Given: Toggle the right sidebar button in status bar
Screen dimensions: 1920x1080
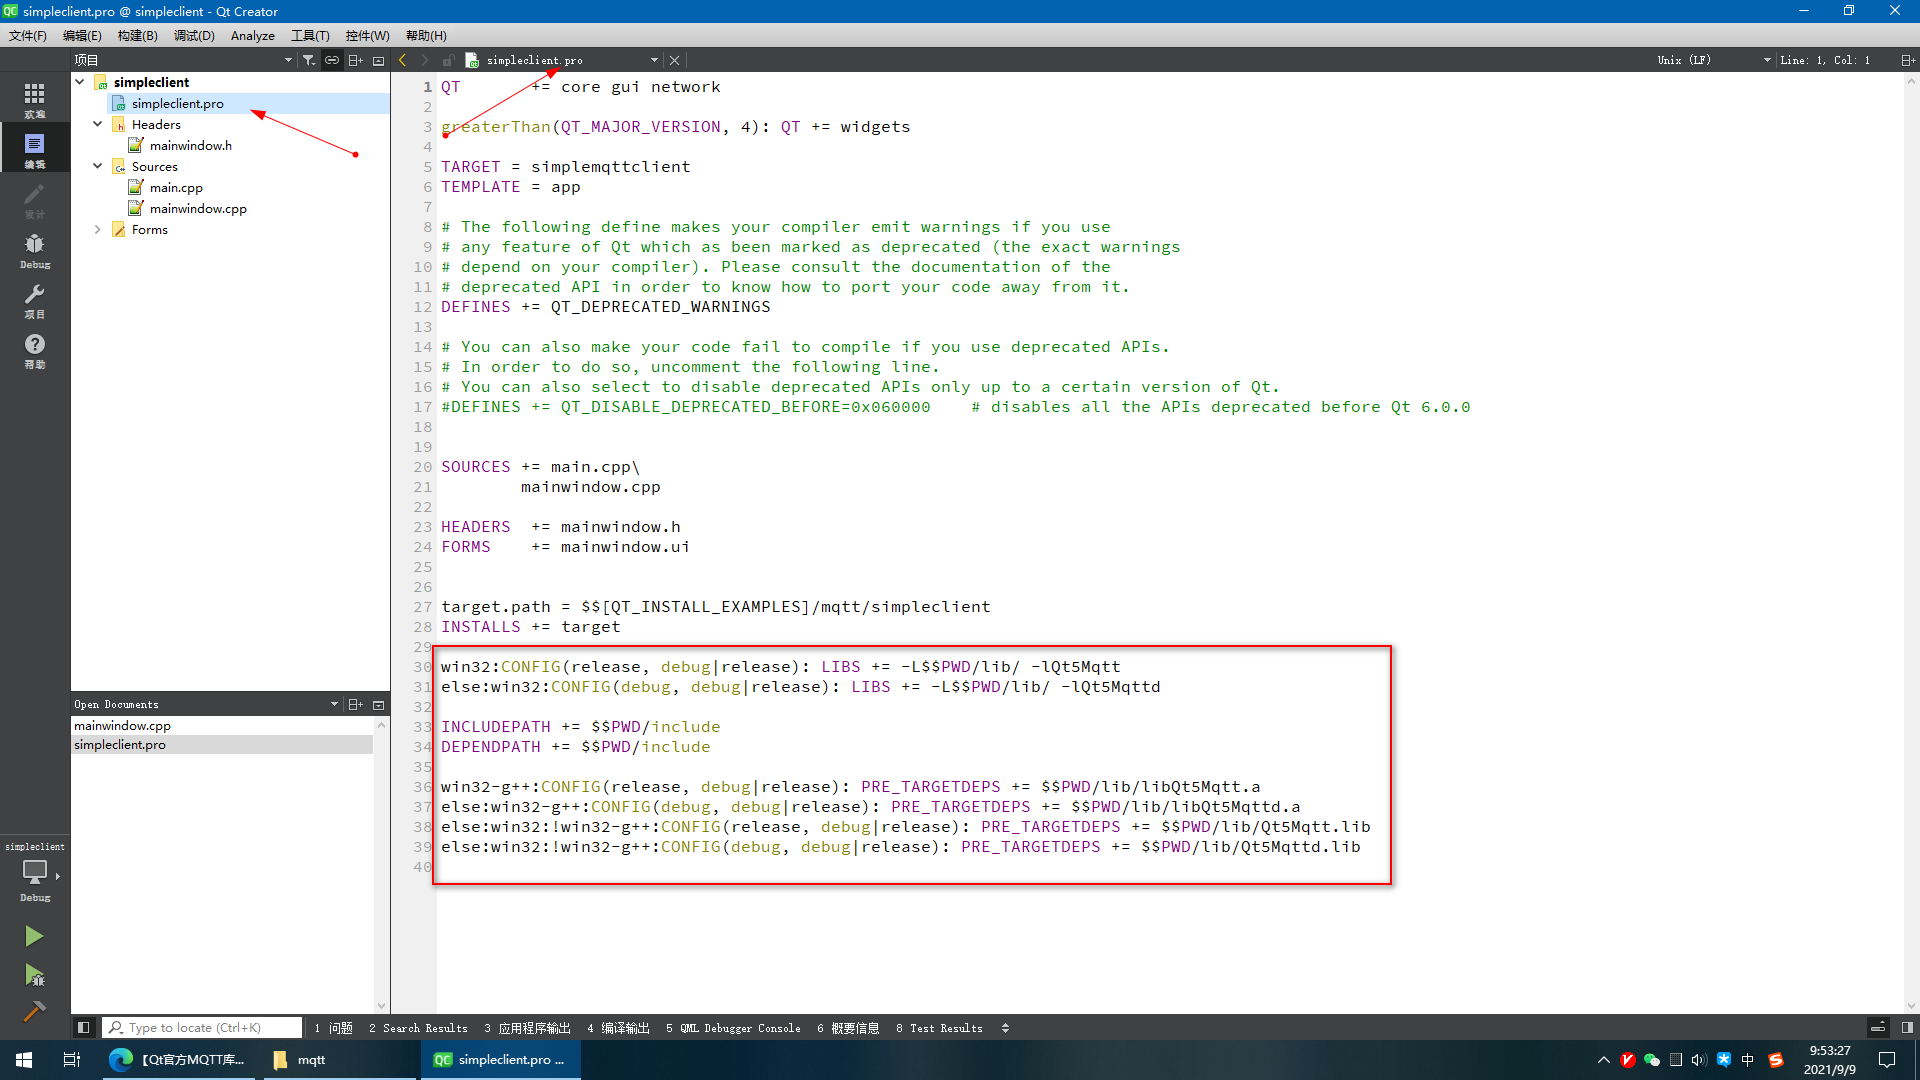Looking at the screenshot, I should tap(1907, 1027).
